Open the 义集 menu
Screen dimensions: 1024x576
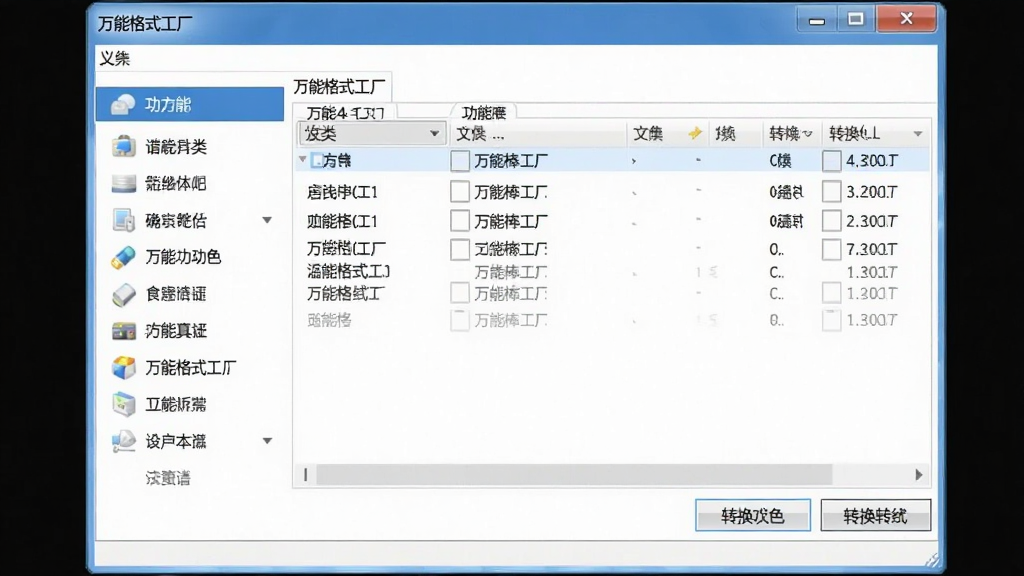point(115,59)
